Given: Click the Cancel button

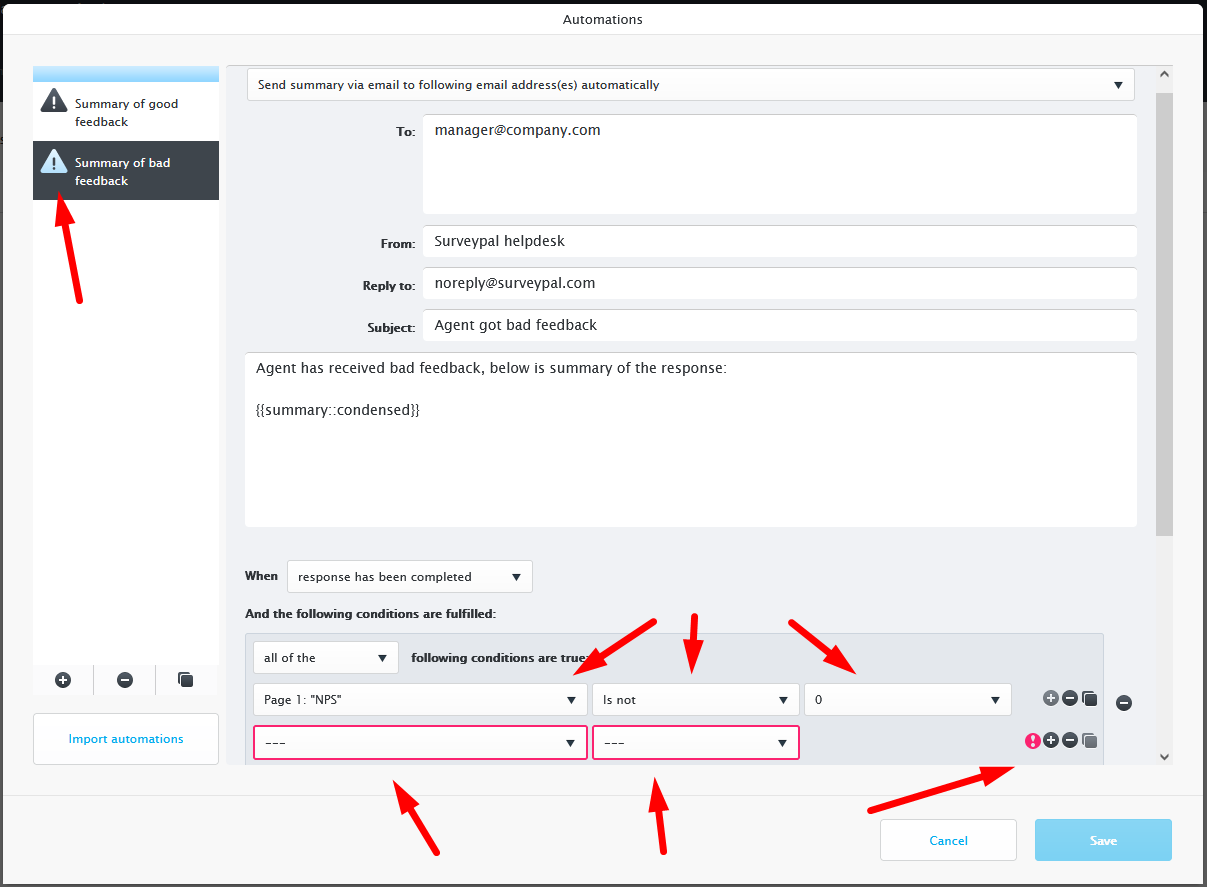Looking at the screenshot, I should (948, 841).
